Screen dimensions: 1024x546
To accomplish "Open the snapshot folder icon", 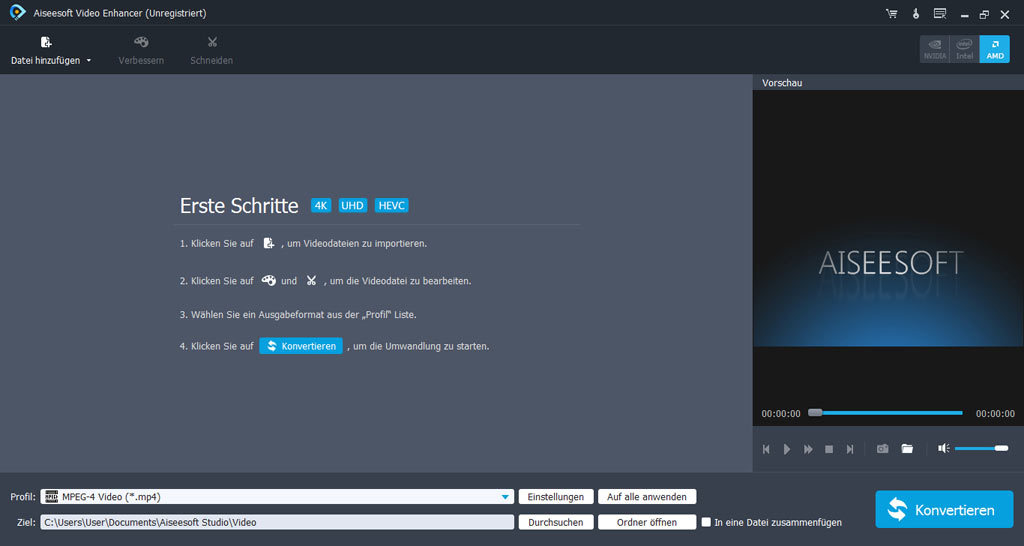I will coord(907,449).
